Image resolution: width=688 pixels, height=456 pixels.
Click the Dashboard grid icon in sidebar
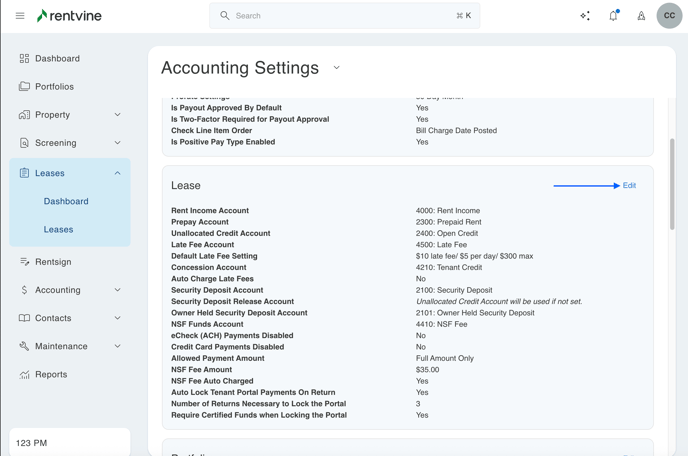point(24,59)
